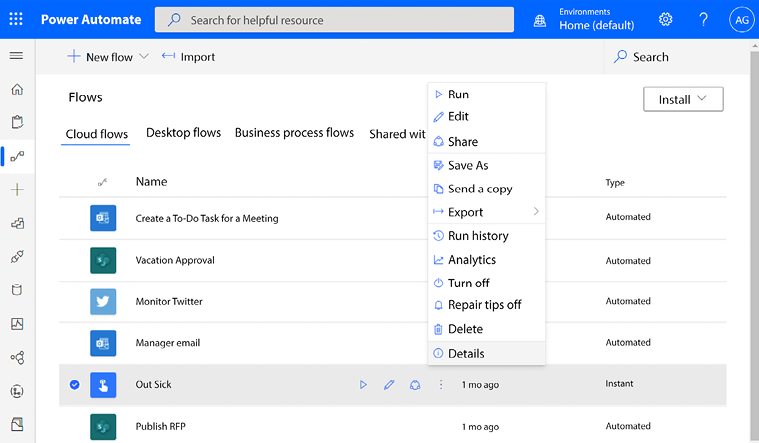Sort by the Name column header
Viewport: 759px width, 443px height.
pyautogui.click(x=152, y=182)
